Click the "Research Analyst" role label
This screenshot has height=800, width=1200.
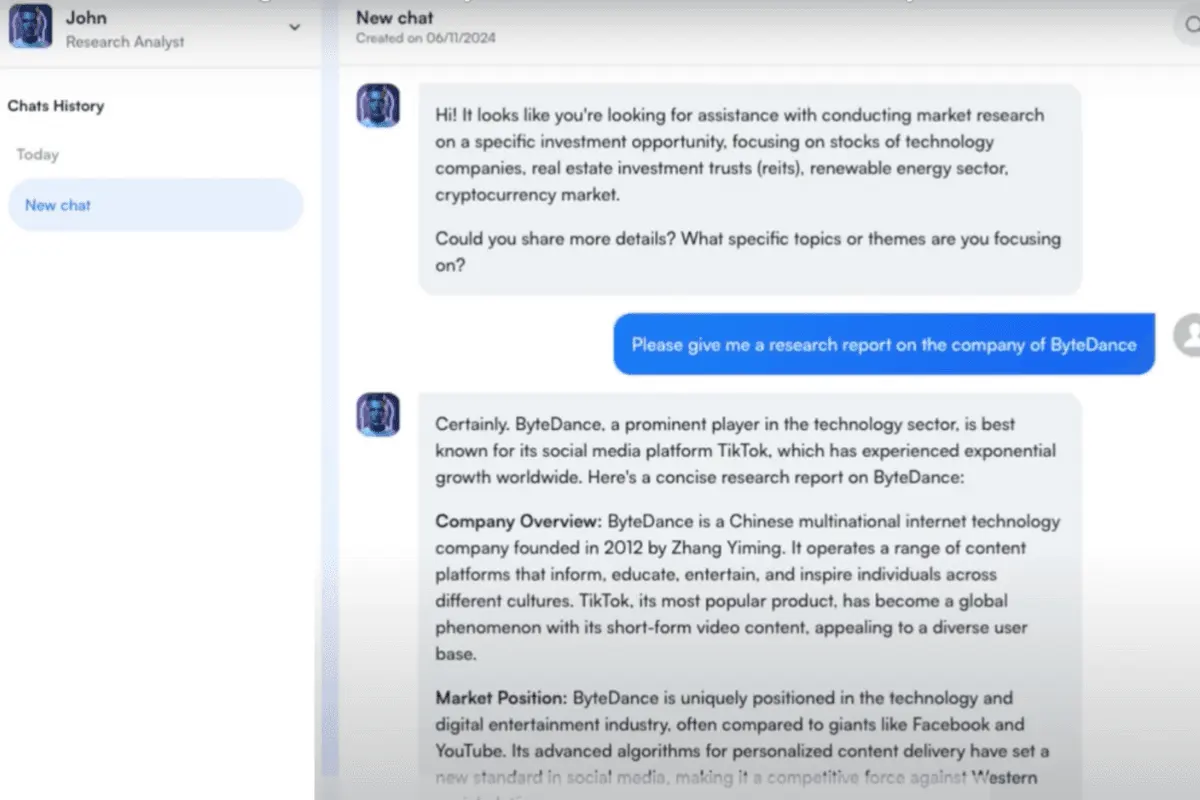[x=125, y=42]
